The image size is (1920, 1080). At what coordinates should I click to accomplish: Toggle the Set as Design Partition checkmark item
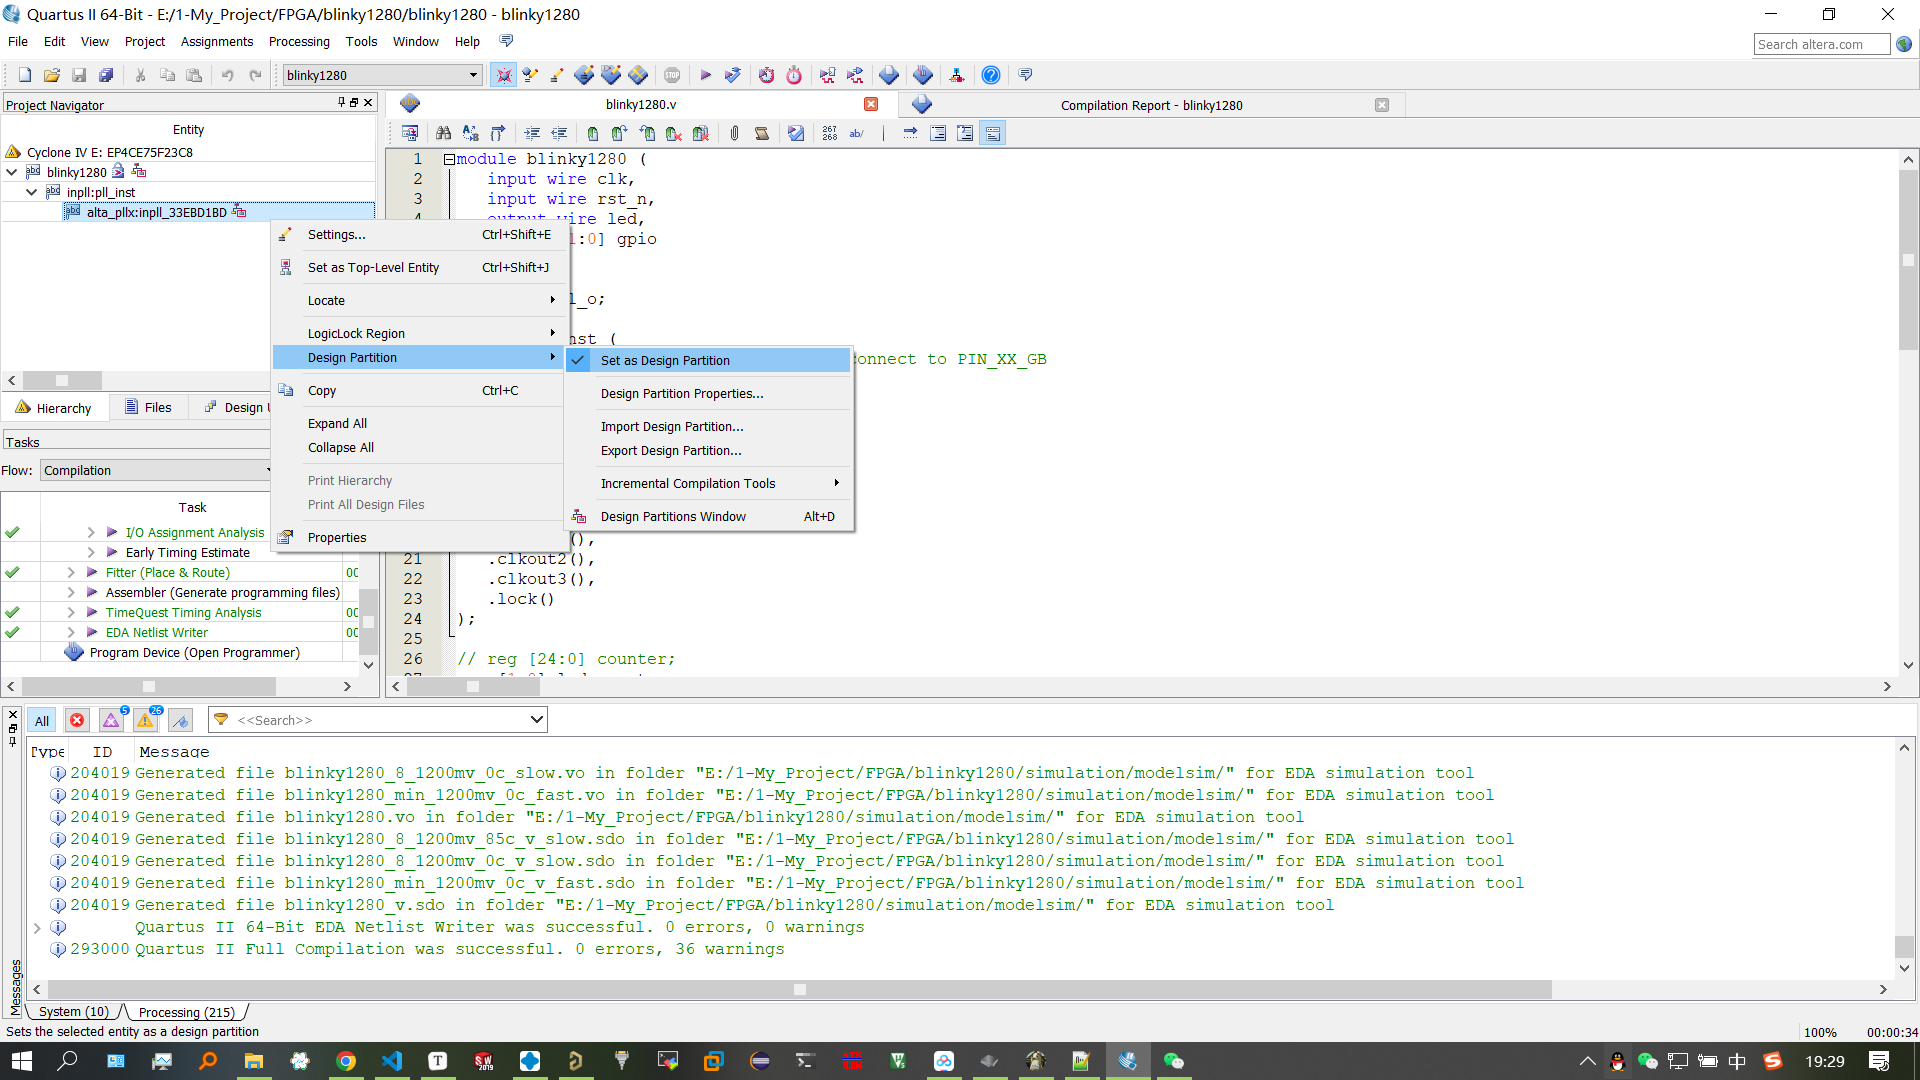708,360
